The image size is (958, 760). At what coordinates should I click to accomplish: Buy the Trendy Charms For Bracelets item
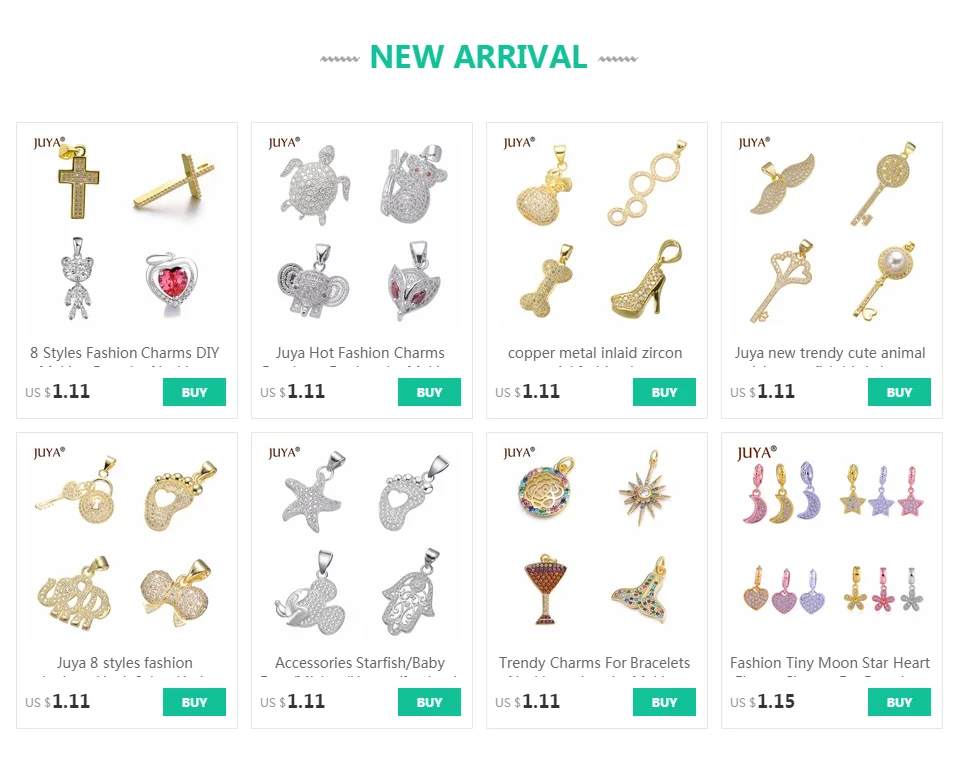point(664,702)
